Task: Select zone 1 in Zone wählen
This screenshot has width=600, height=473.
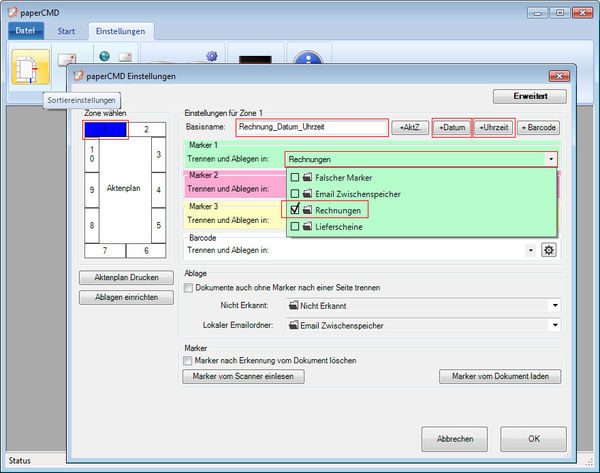Action: coord(105,129)
